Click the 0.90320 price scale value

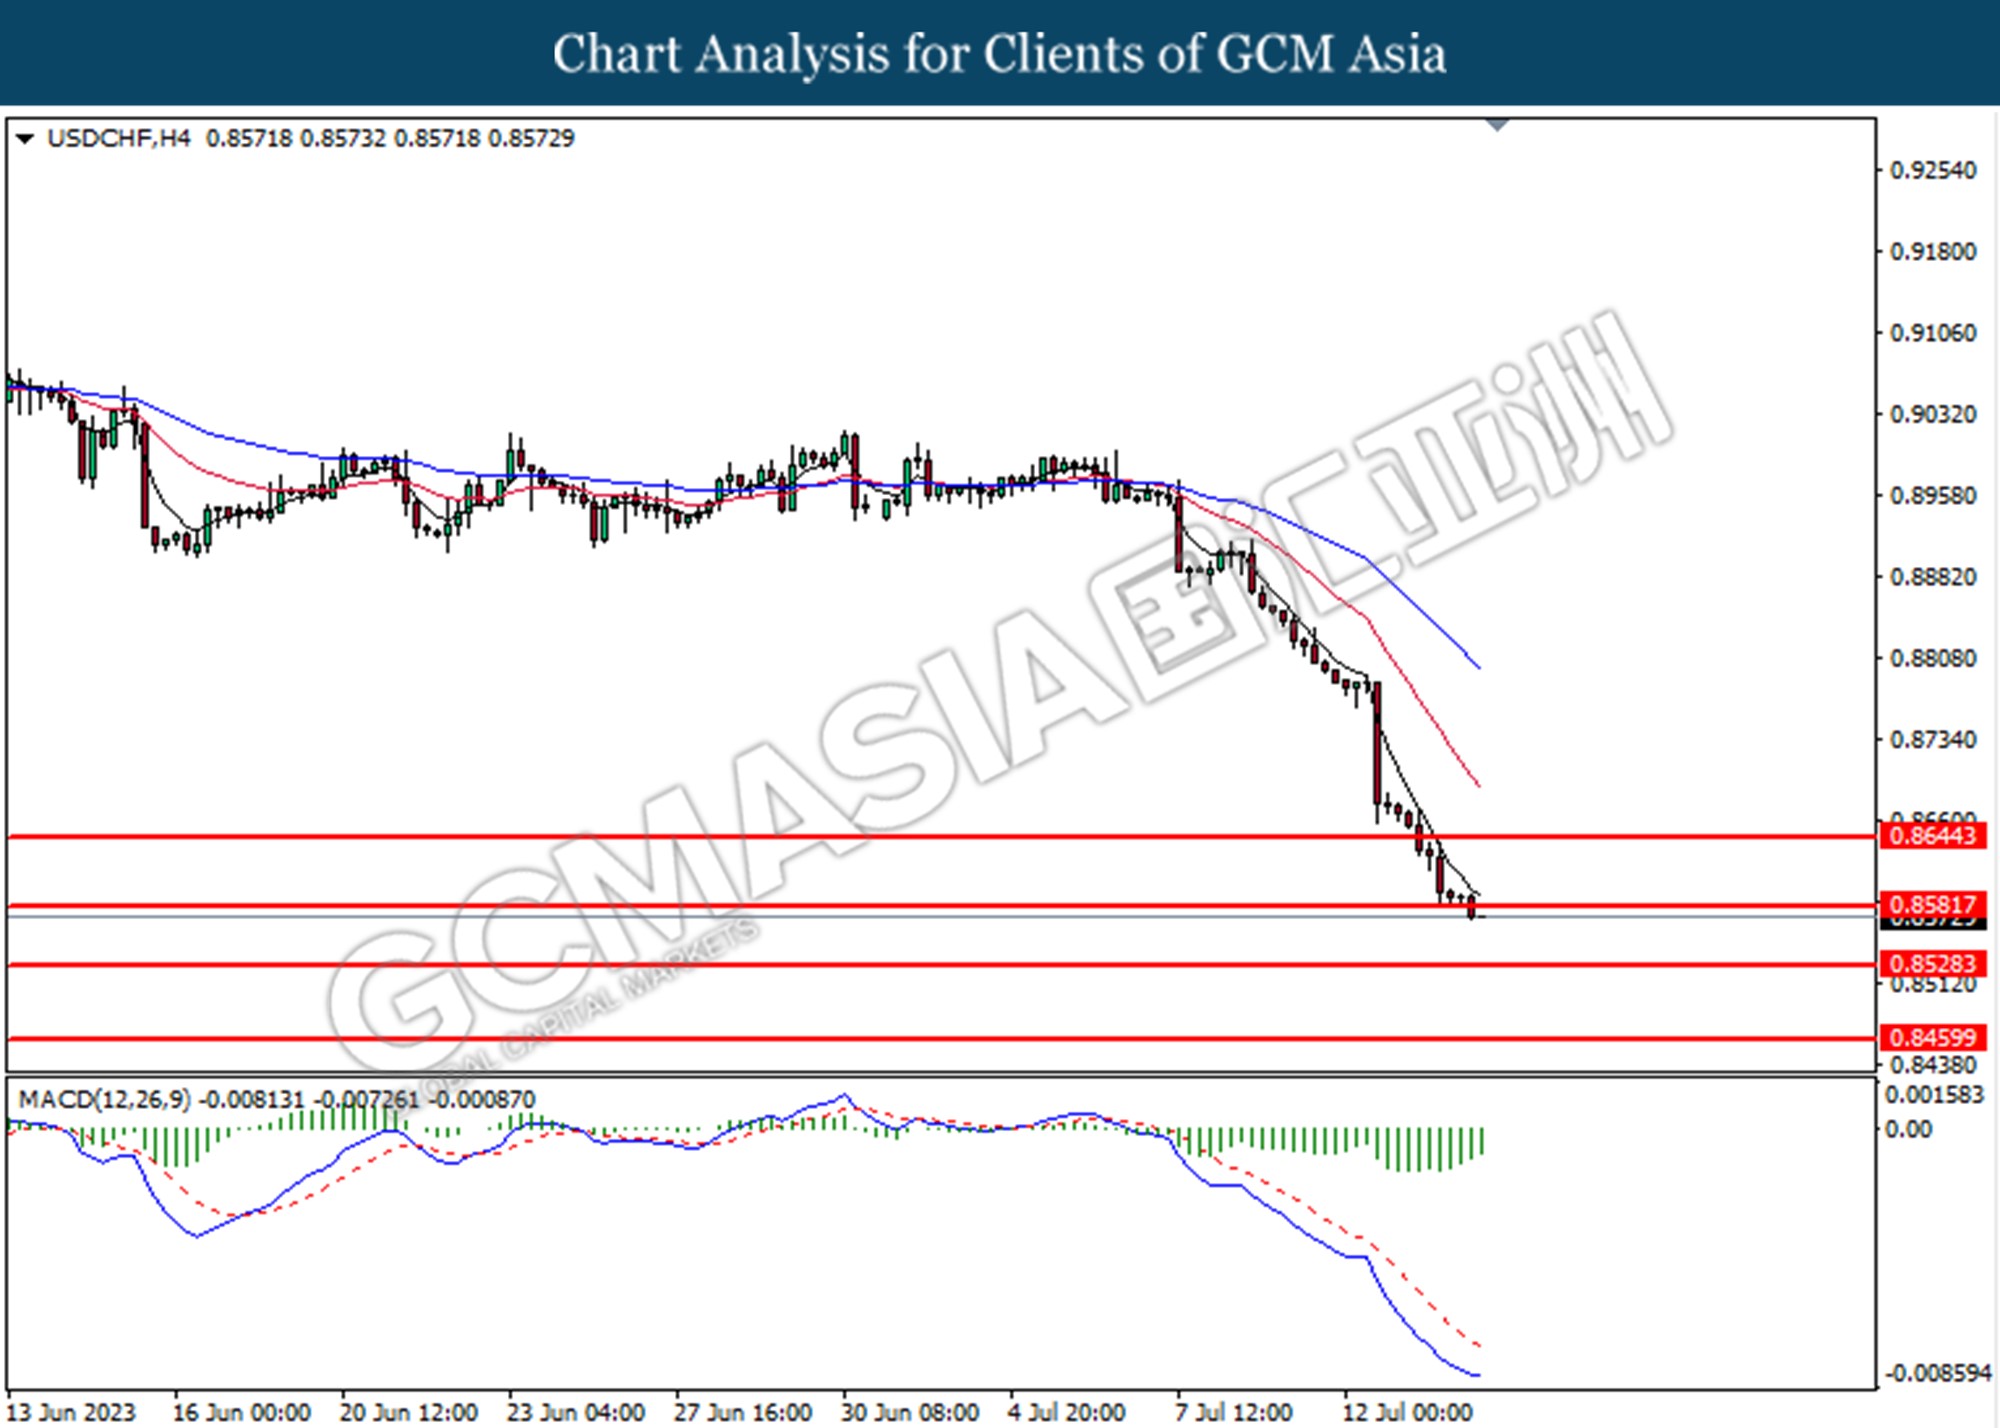click(x=1933, y=413)
